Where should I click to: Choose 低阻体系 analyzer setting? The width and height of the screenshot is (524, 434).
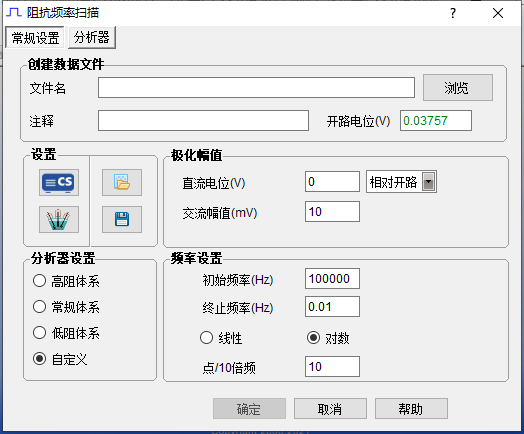66,333
